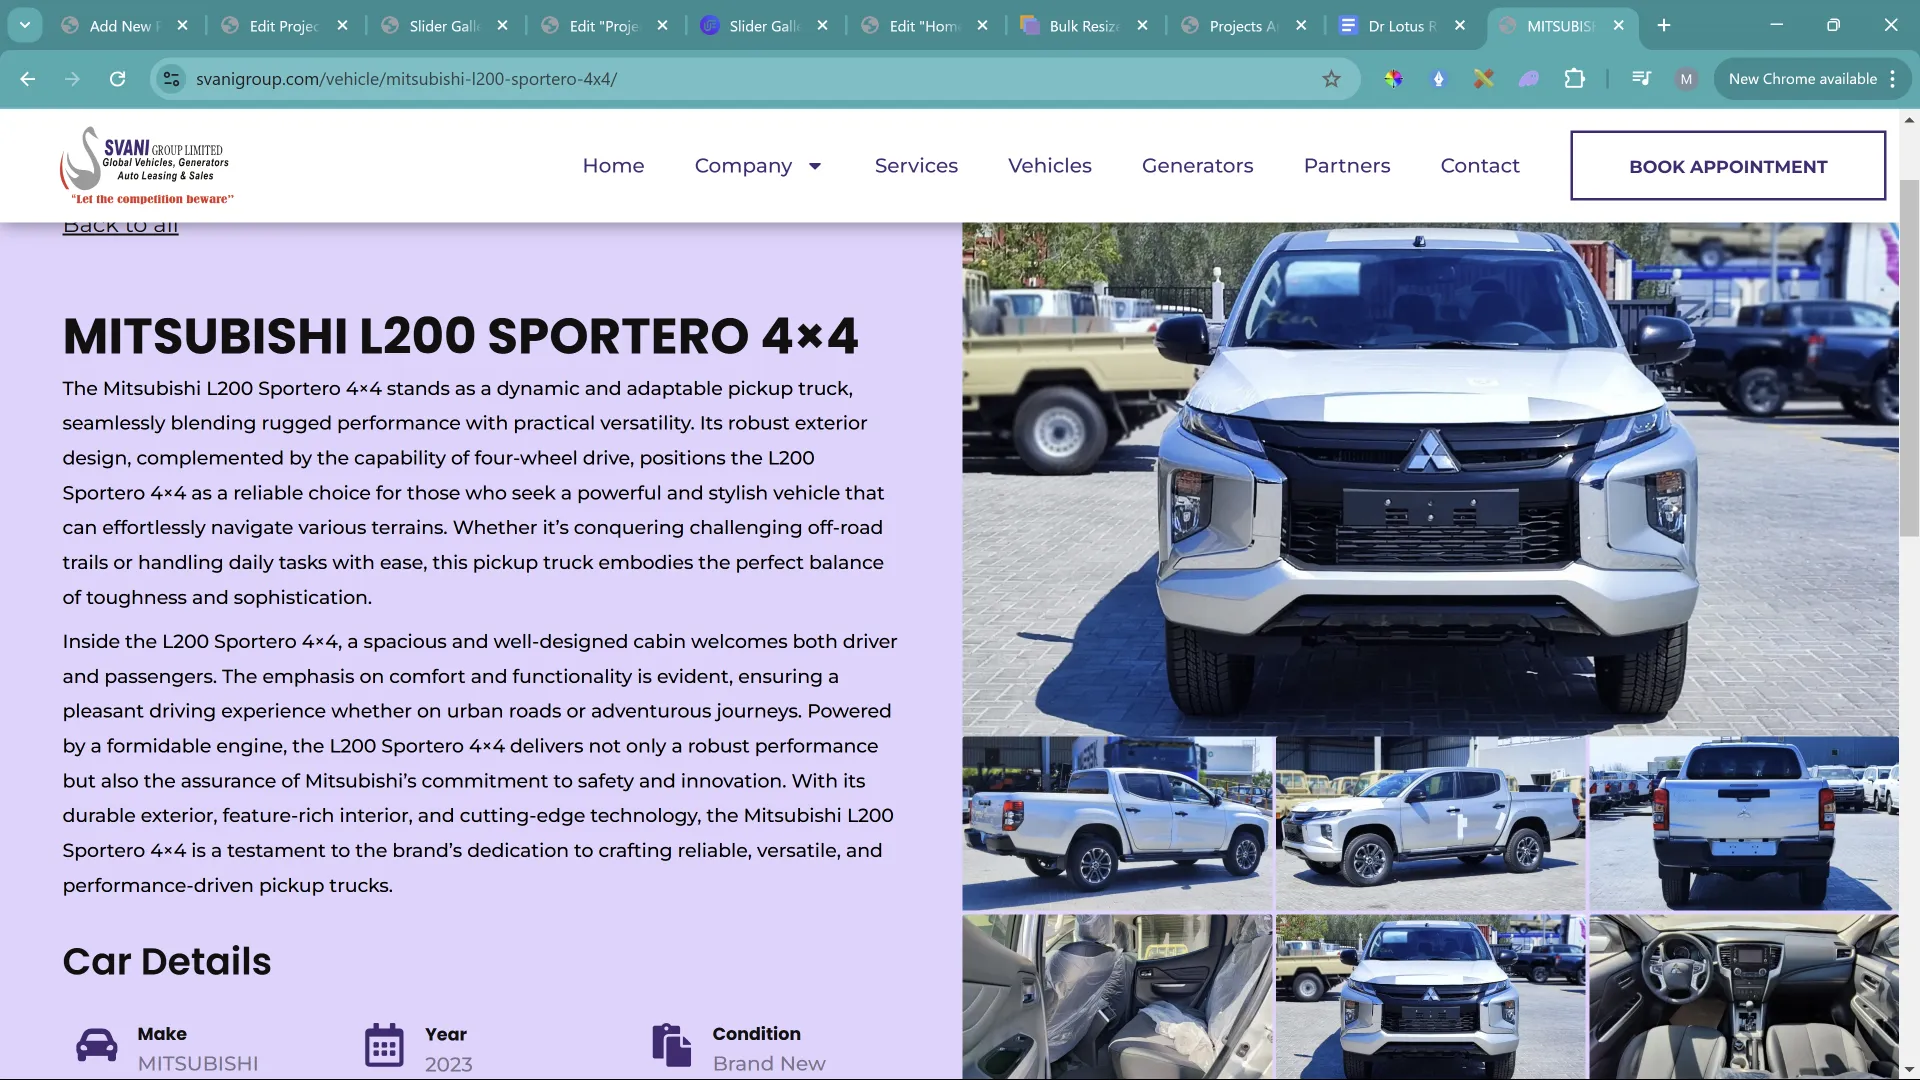This screenshot has width=1920, height=1080.
Task: Click the site information icon in address bar
Action: coord(172,79)
